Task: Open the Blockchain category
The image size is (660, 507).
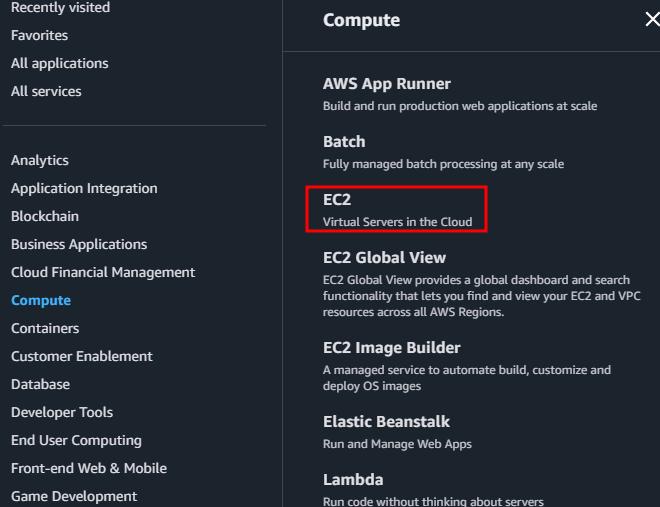Action: click(x=45, y=216)
